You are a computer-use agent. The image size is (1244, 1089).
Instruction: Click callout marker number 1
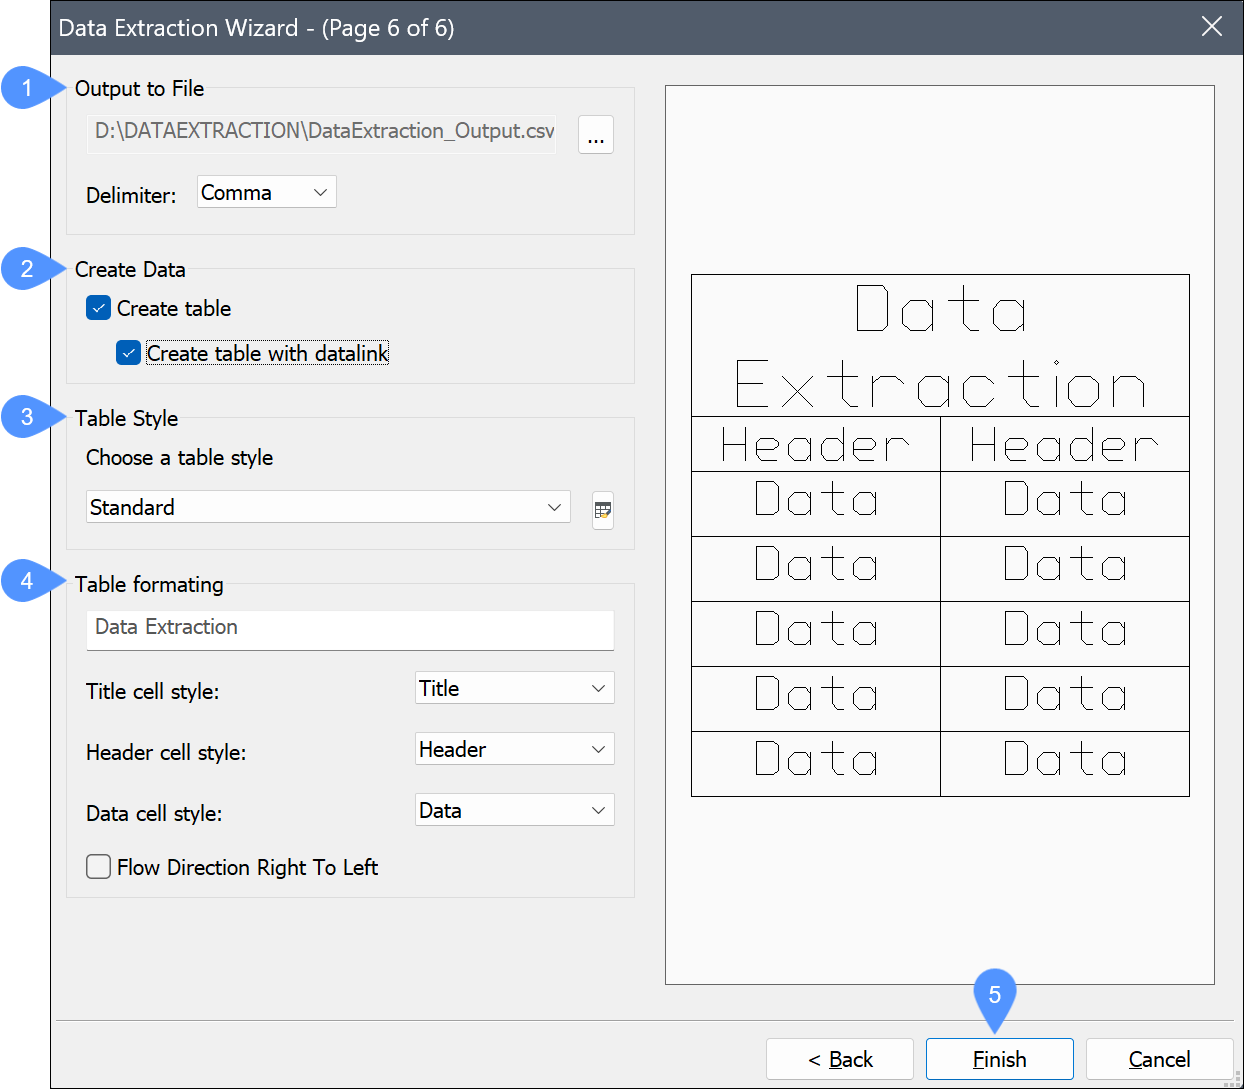27,88
